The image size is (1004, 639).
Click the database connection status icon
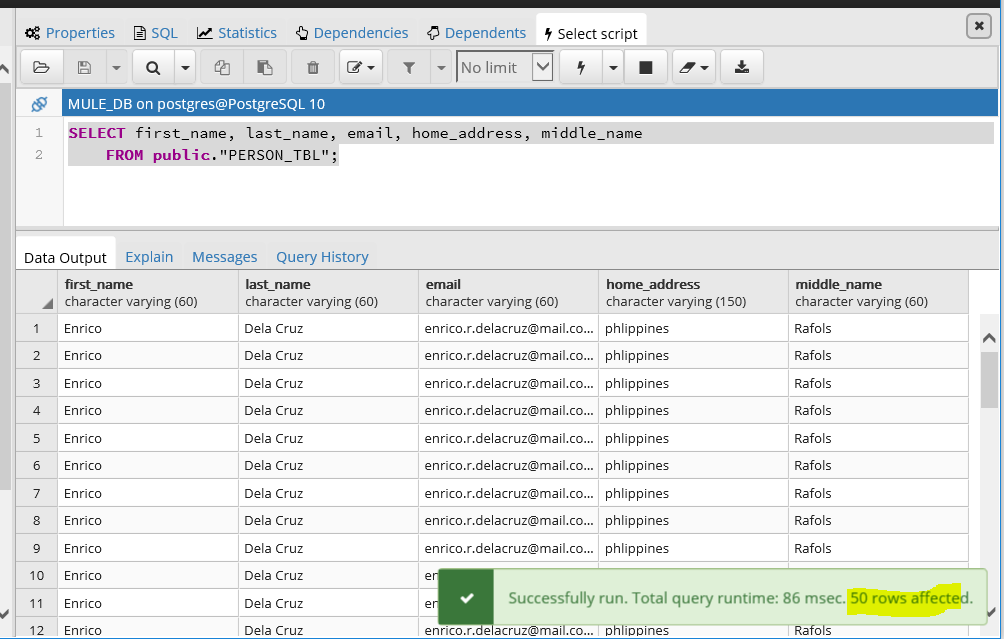pos(39,104)
